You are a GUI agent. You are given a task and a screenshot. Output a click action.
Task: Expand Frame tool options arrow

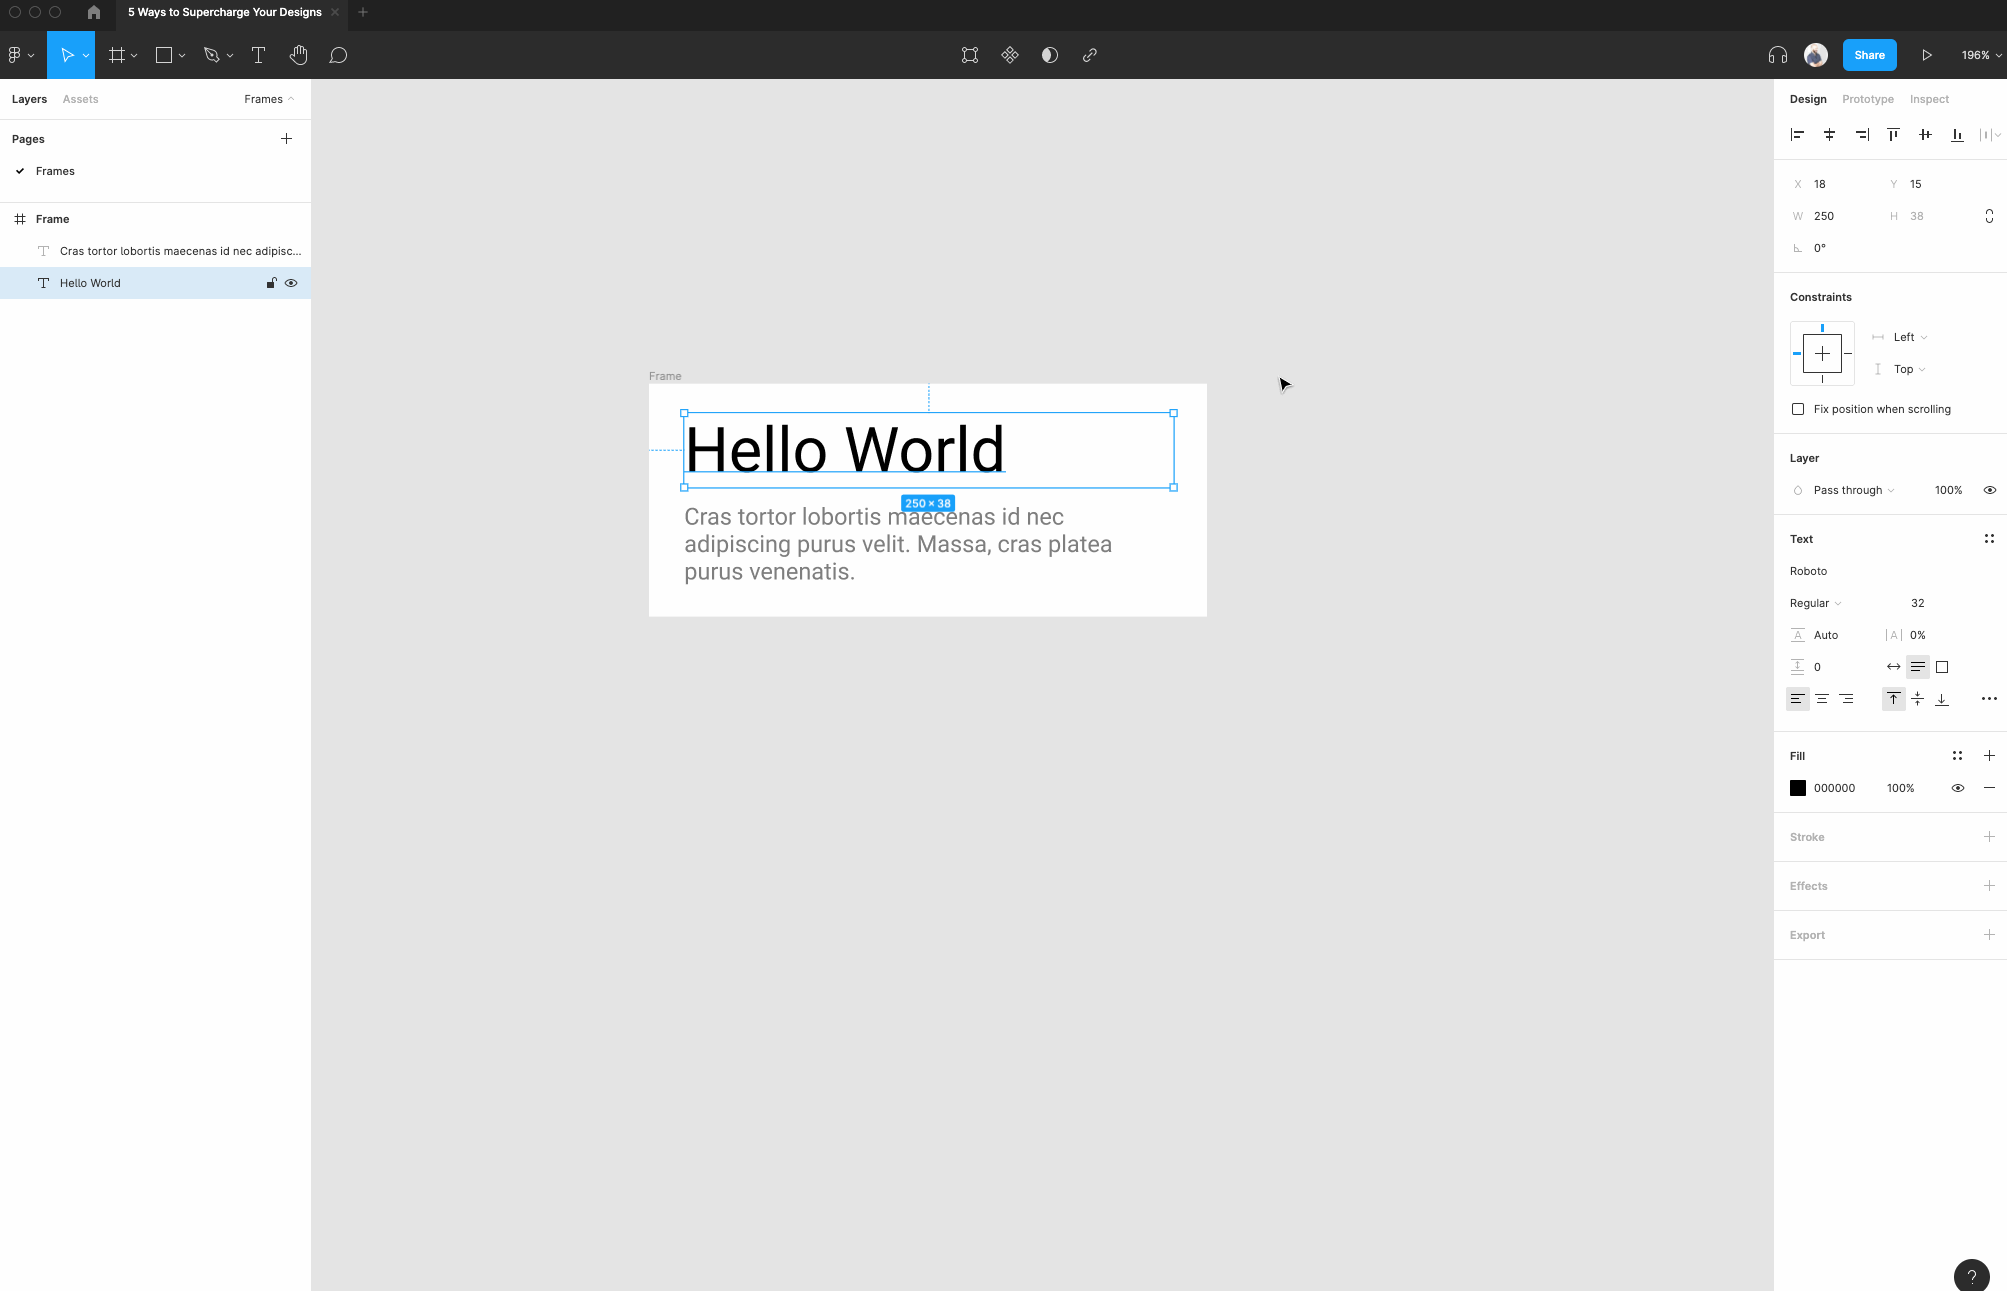tap(134, 55)
